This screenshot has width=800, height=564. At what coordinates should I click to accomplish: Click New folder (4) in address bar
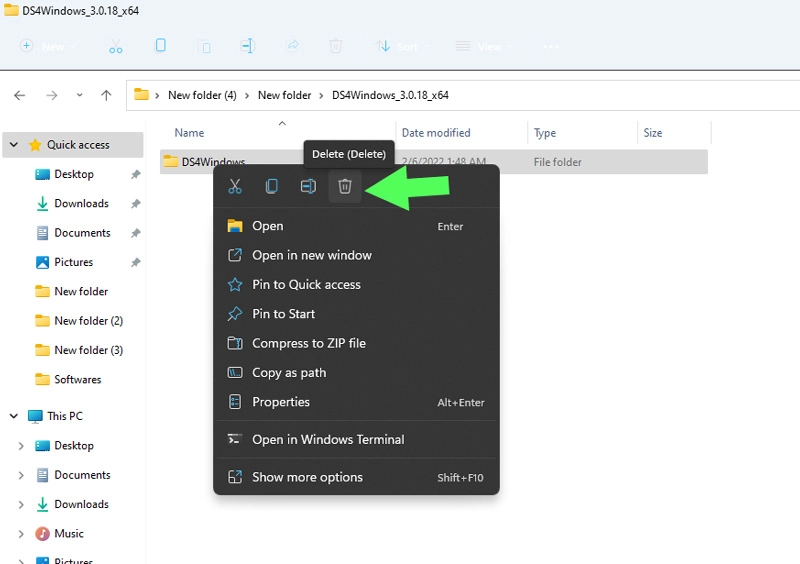(202, 95)
